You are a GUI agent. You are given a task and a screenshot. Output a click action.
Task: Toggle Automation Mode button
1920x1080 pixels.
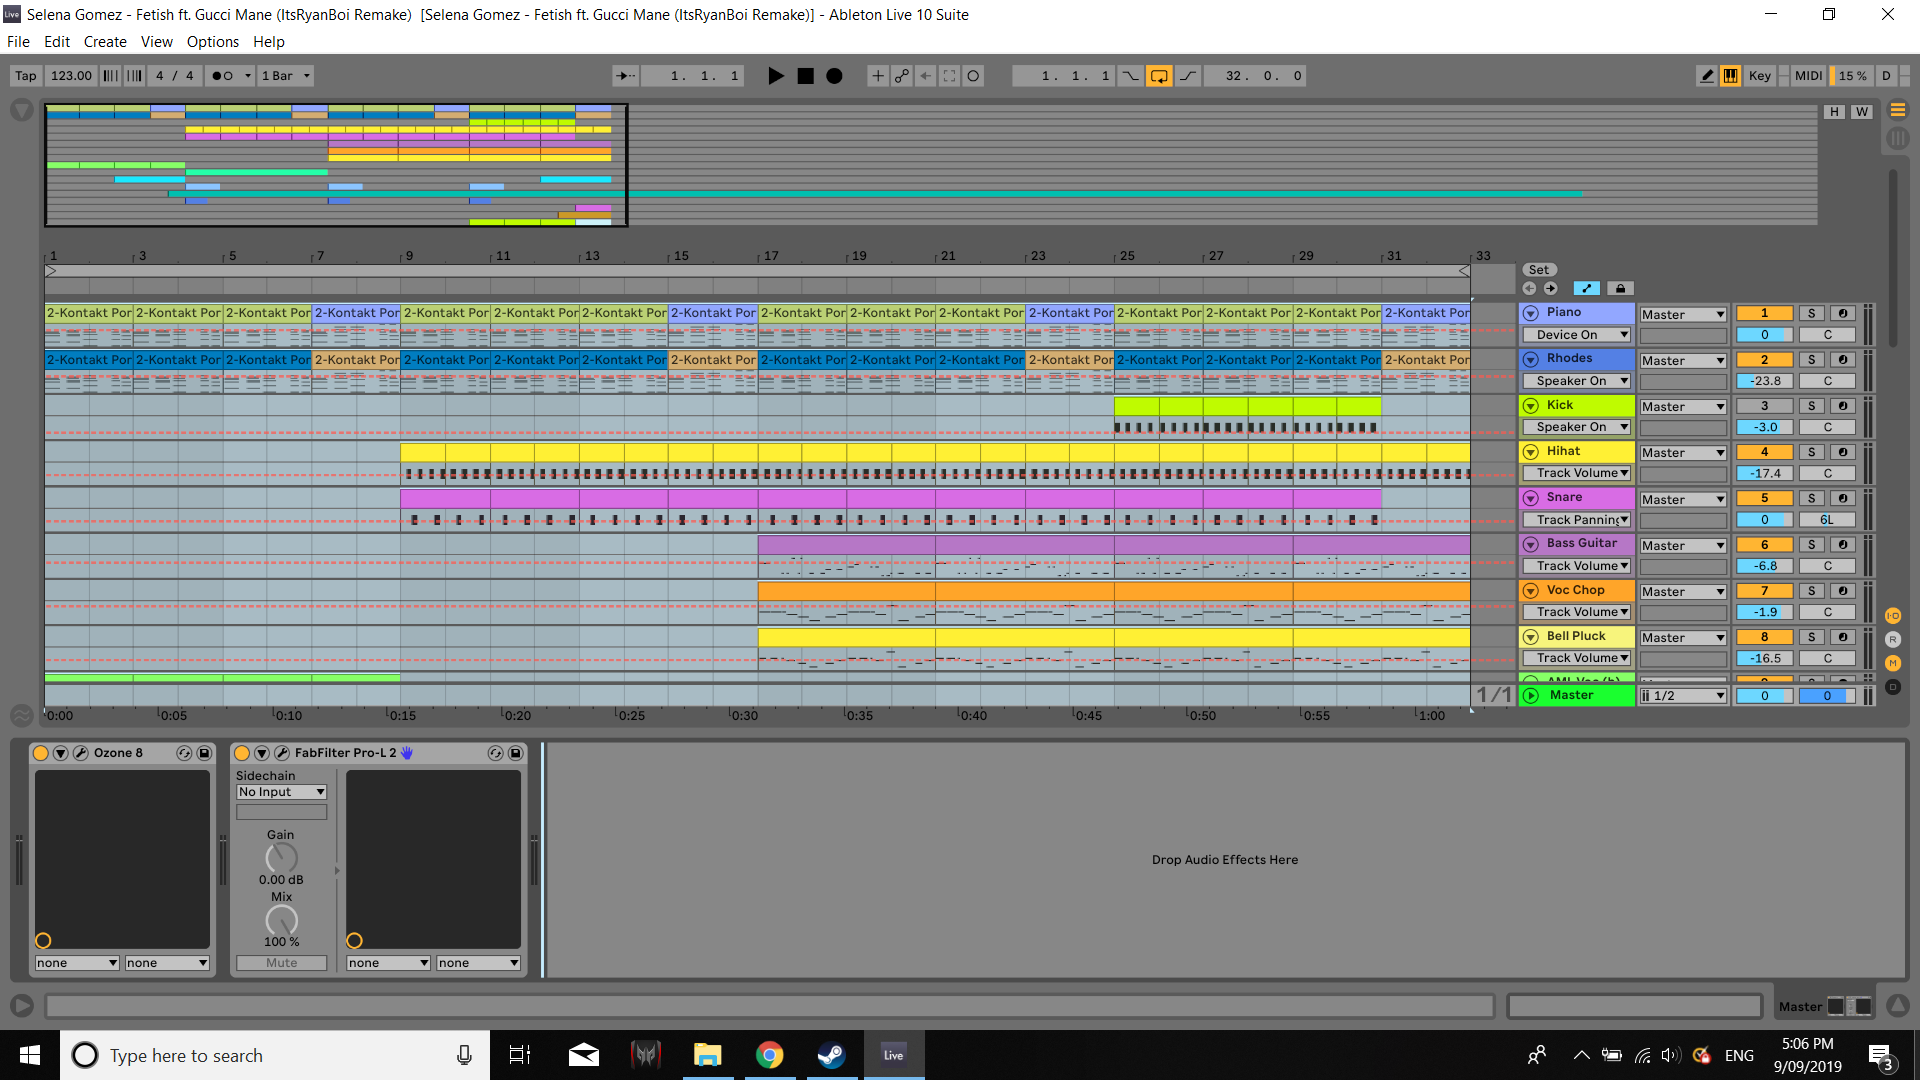[x=1586, y=289]
